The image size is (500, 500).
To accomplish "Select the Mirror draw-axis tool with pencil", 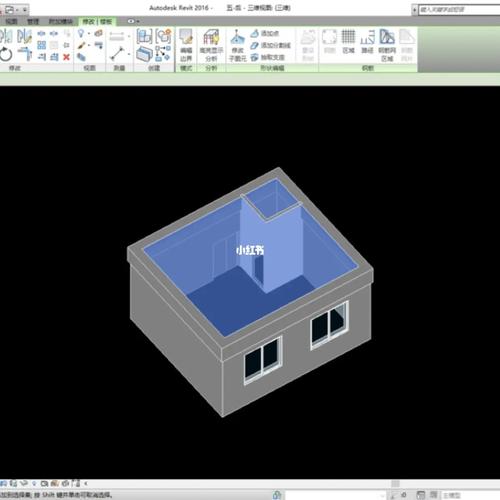I will (x=24, y=36).
